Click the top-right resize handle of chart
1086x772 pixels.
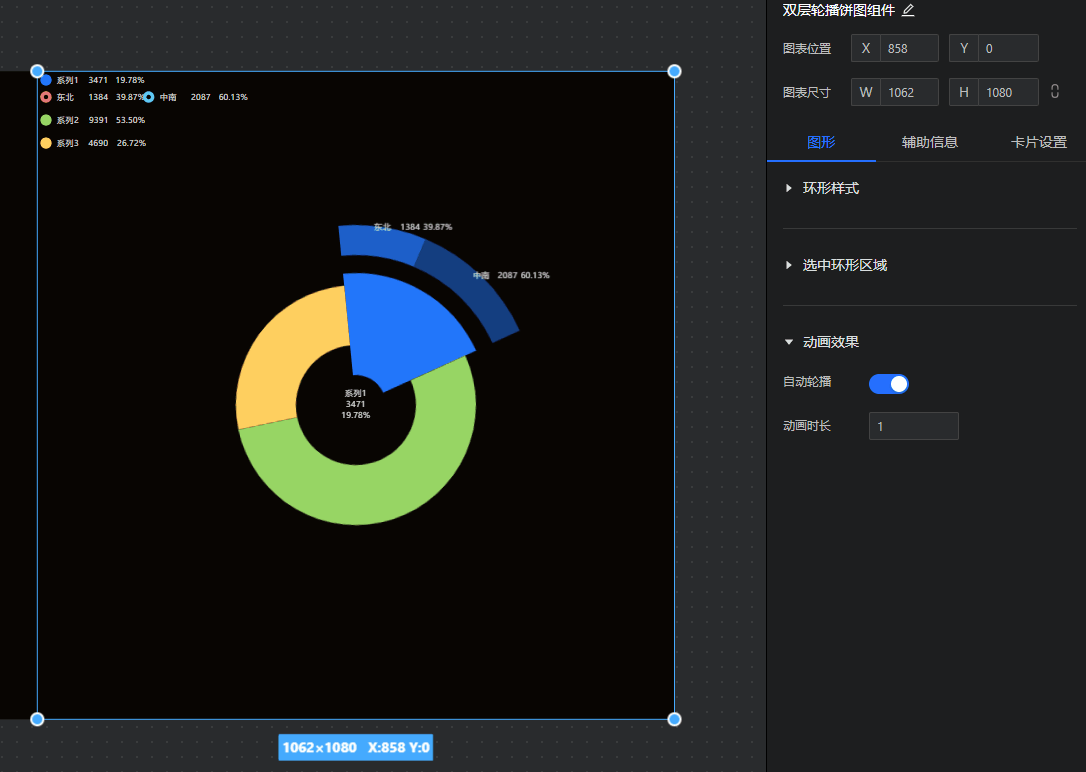[x=674, y=71]
